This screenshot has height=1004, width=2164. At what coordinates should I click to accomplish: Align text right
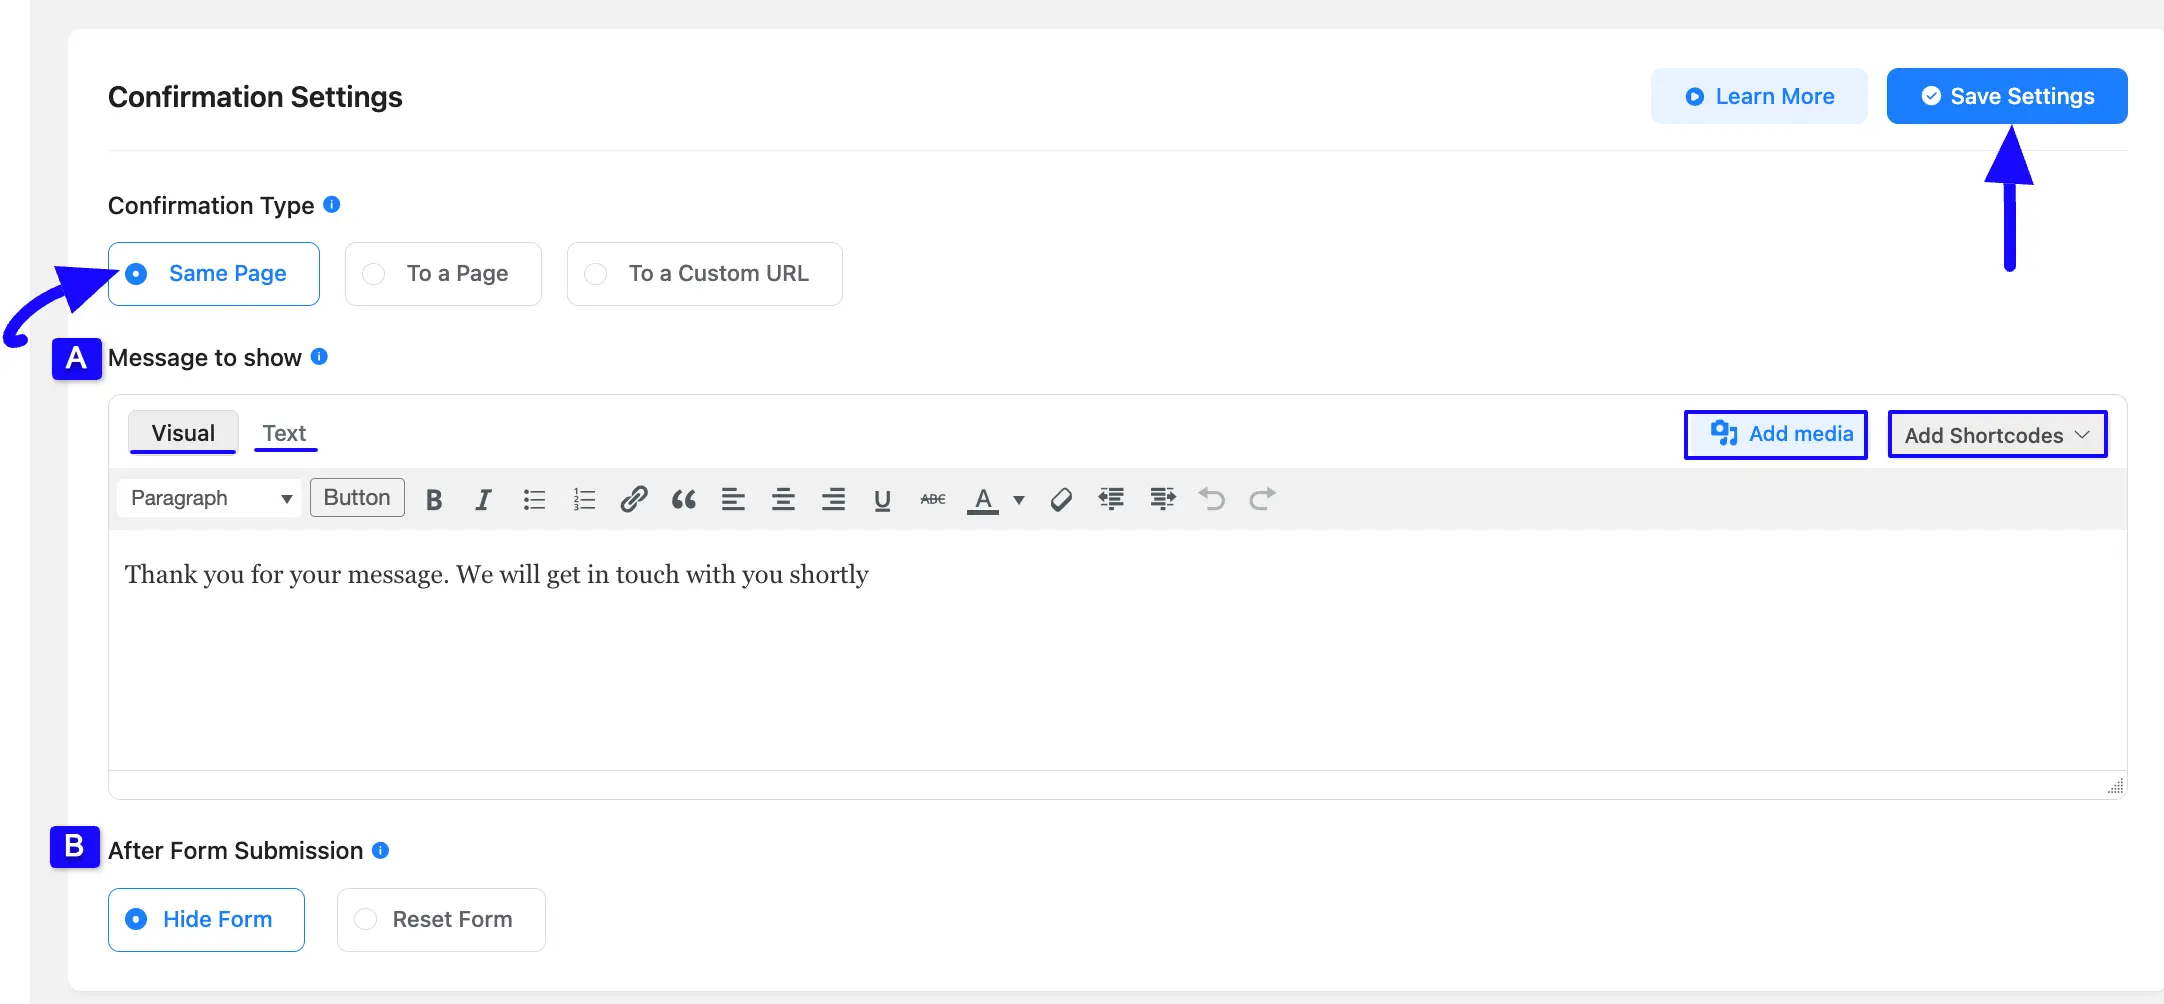(833, 499)
